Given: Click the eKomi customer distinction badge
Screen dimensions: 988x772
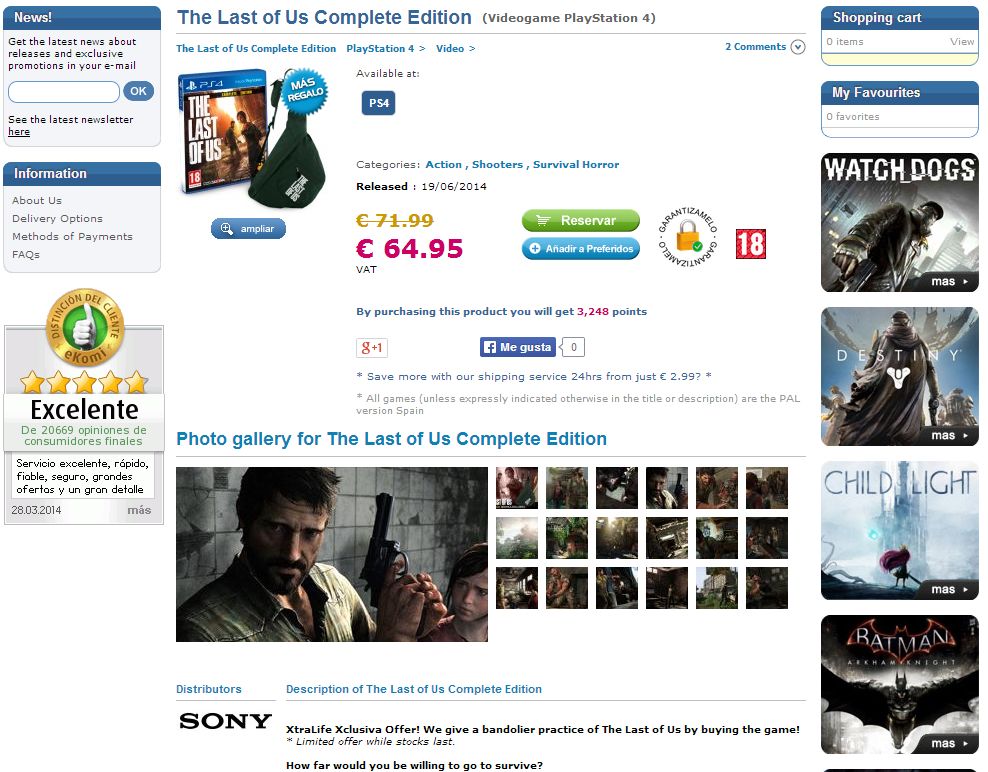Looking at the screenshot, I should (x=84, y=328).
